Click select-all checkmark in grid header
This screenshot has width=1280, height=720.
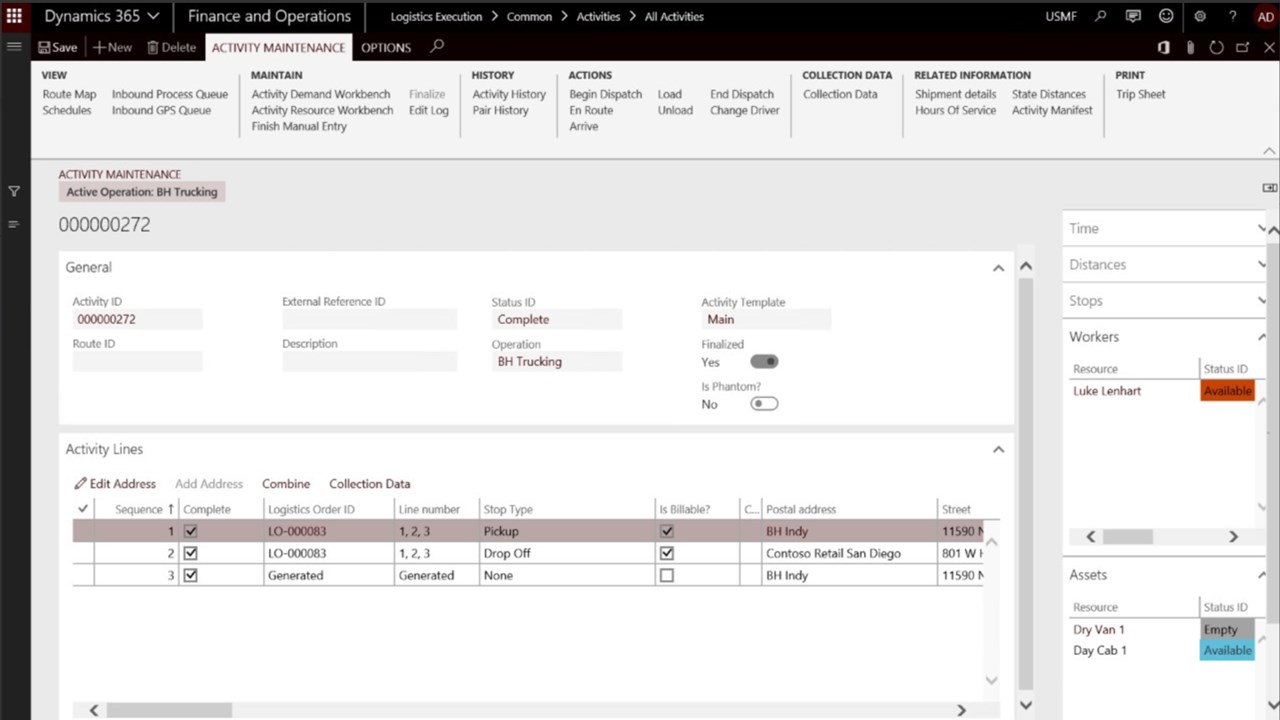coord(83,509)
